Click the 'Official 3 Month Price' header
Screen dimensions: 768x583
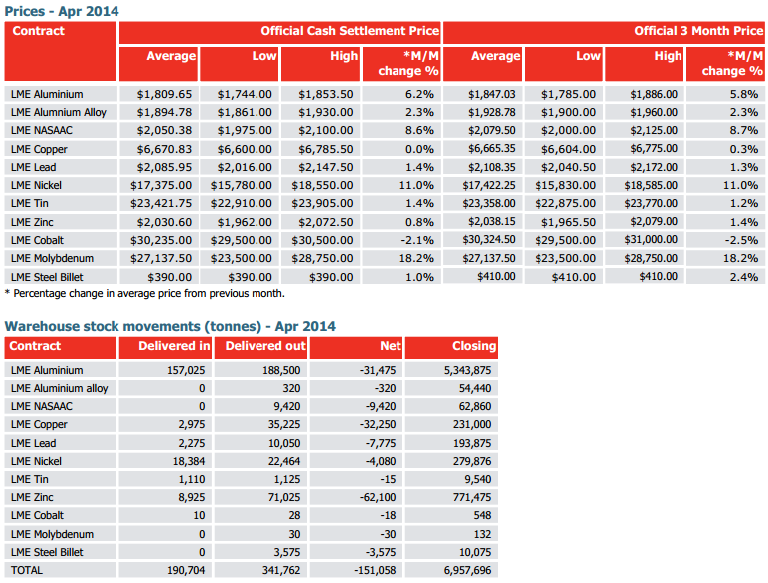point(698,31)
